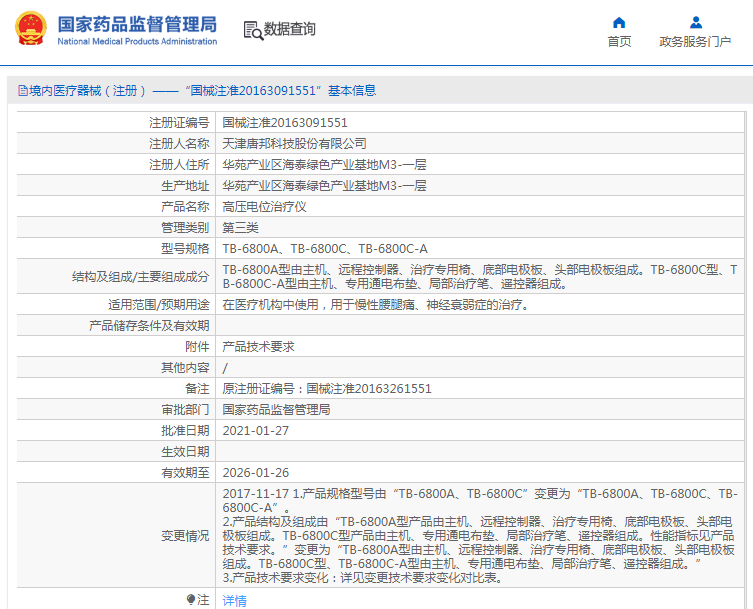Open 政务服务门户 portal link

(x=695, y=42)
